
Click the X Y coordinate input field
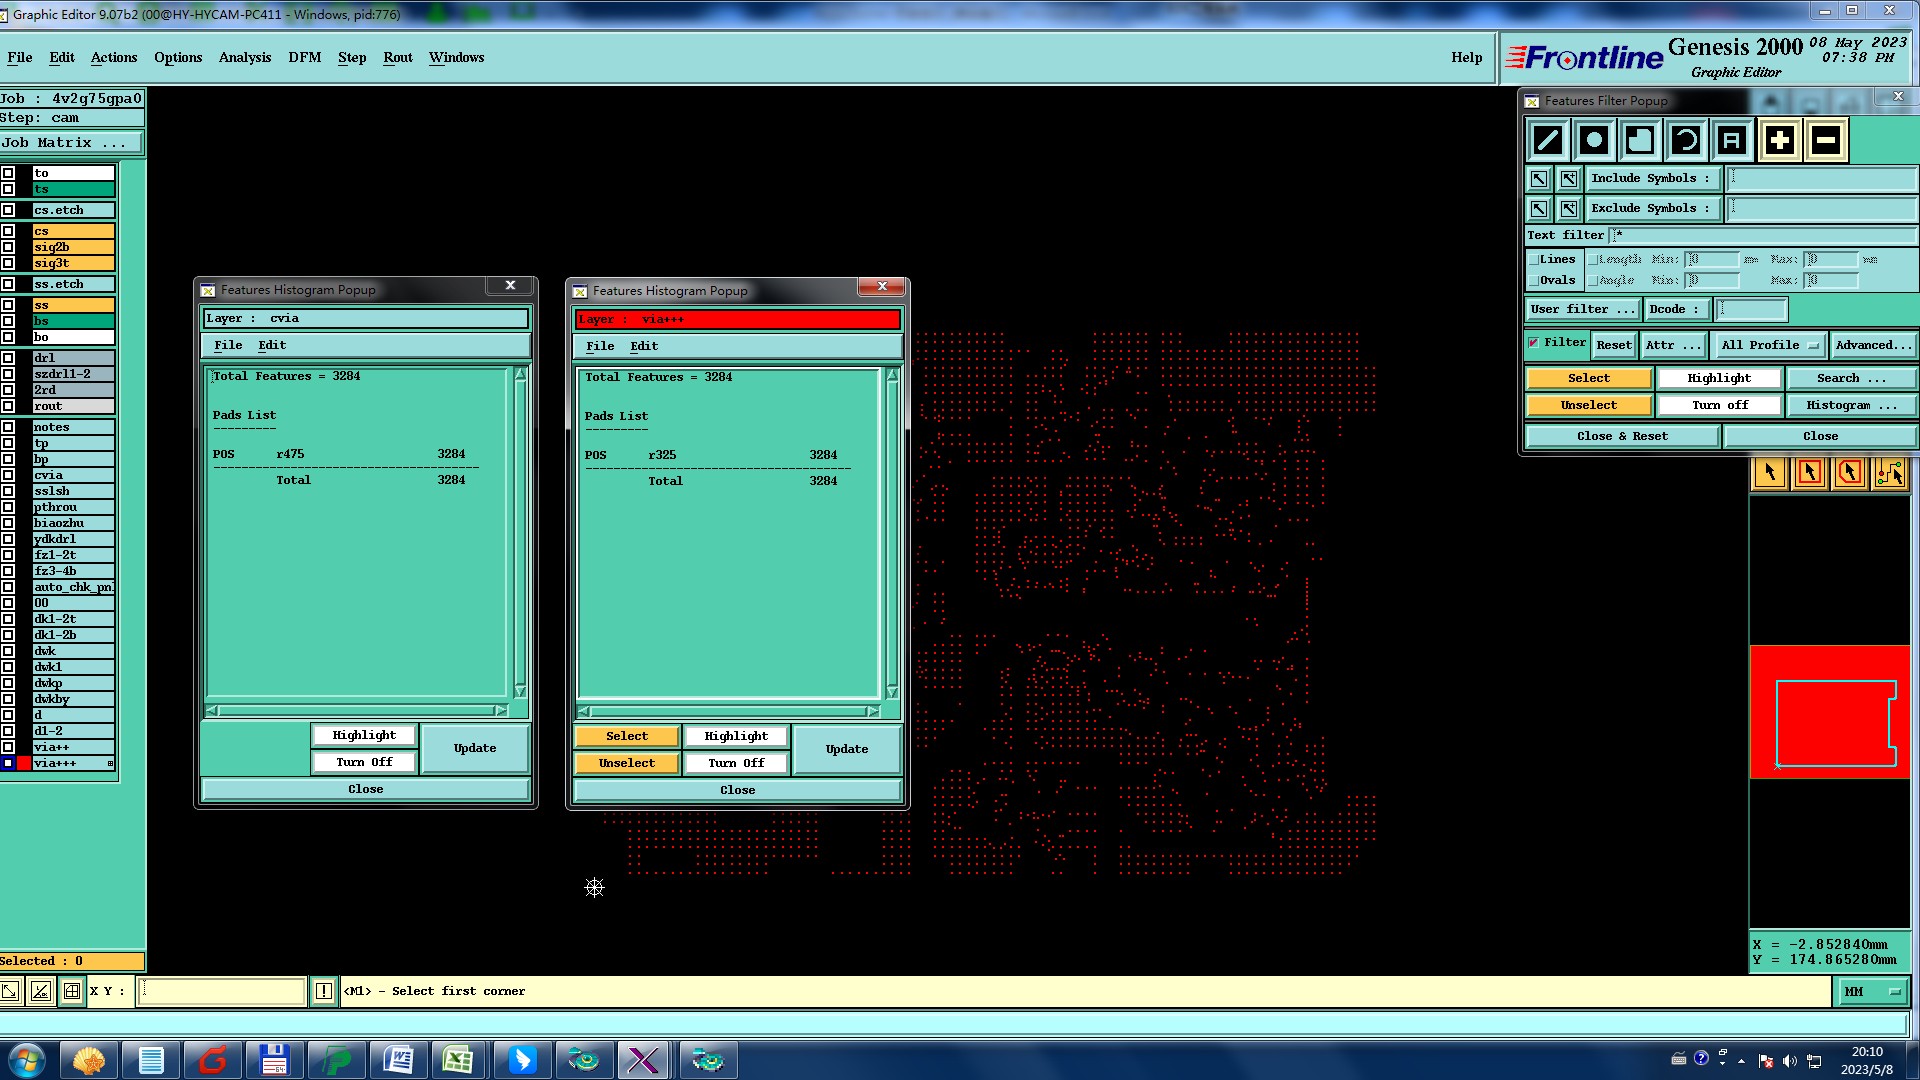coord(221,991)
